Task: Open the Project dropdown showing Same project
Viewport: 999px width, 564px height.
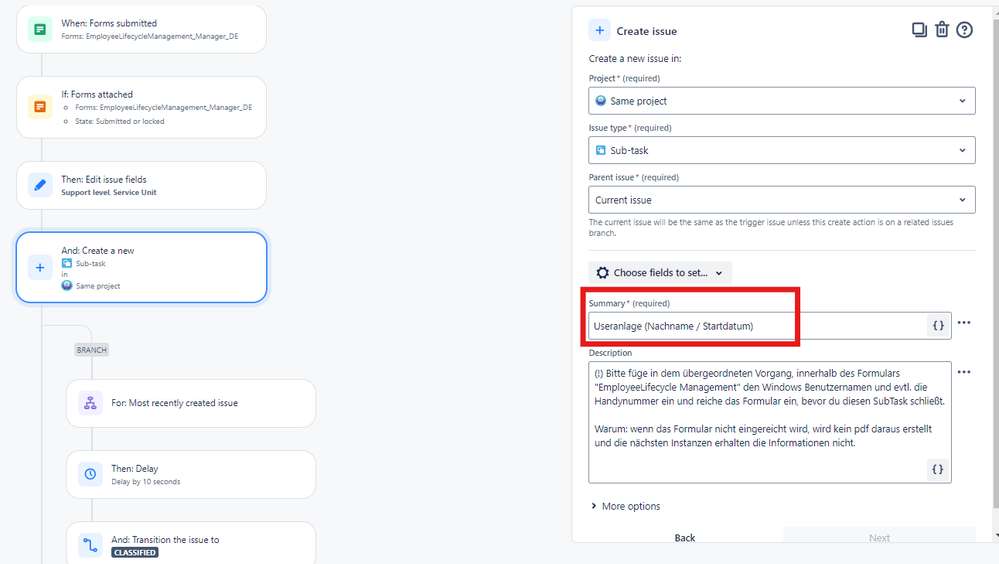Action: tap(782, 101)
